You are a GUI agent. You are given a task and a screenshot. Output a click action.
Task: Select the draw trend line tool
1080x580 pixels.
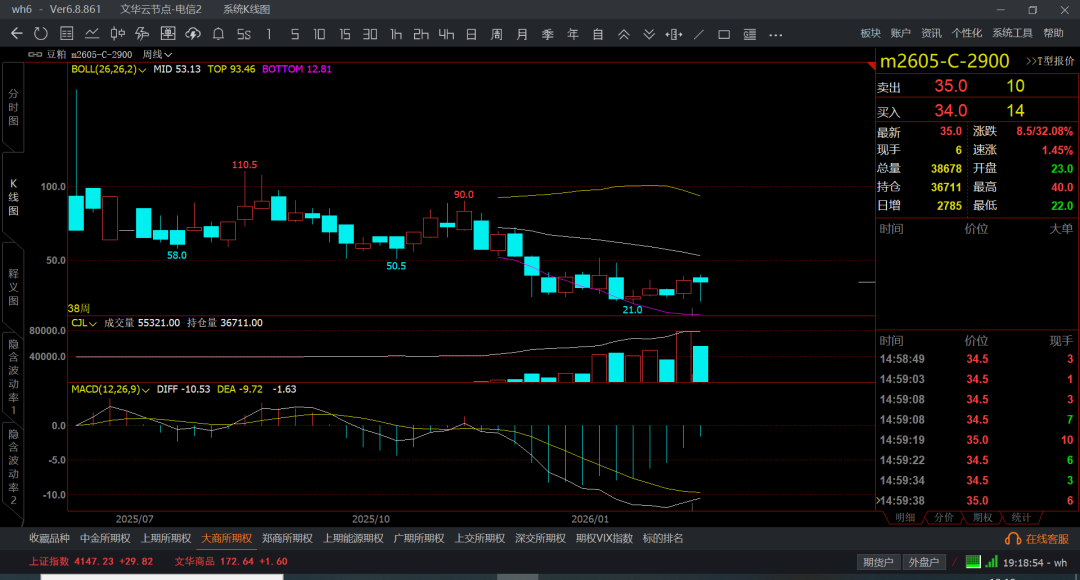[699, 34]
